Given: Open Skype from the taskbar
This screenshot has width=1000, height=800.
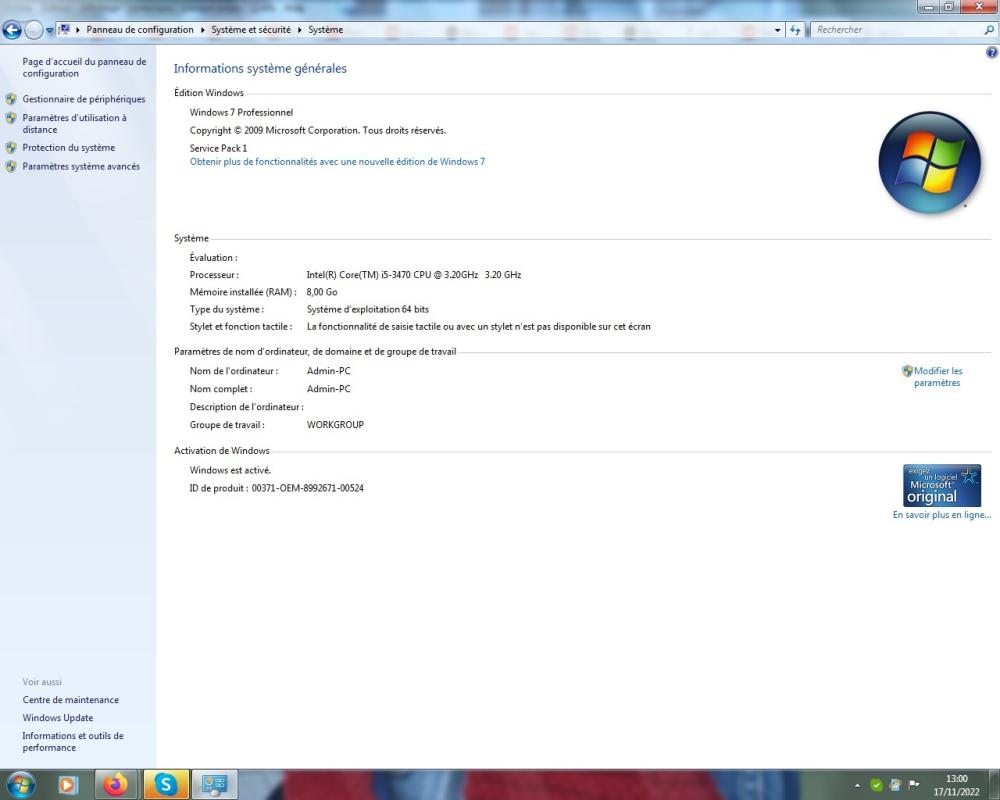Looking at the screenshot, I should 166,785.
